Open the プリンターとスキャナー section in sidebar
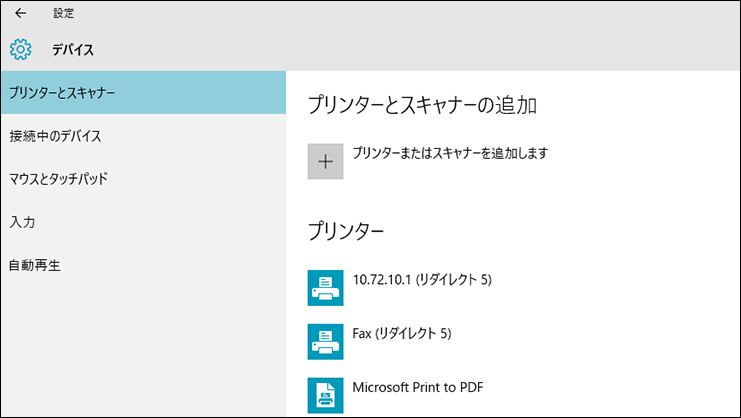This screenshot has height=418, width=741. coord(143,93)
